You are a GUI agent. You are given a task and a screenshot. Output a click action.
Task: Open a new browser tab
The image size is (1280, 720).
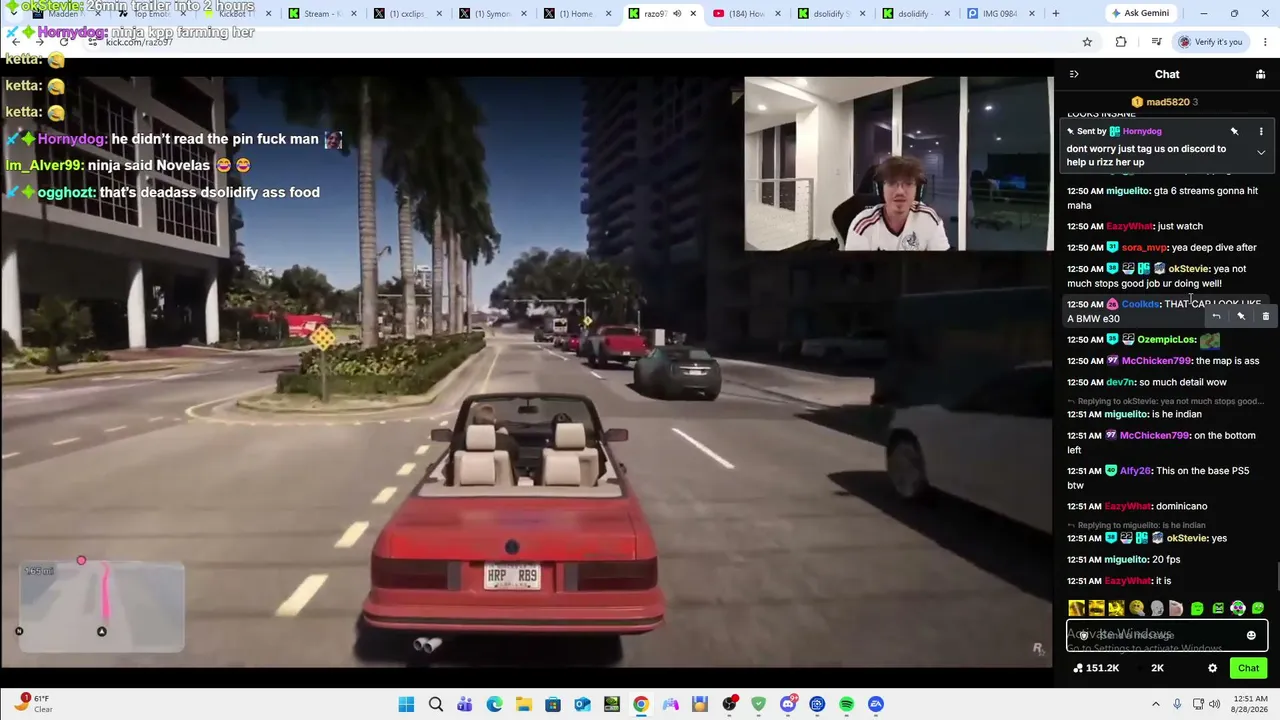coord(1055,14)
